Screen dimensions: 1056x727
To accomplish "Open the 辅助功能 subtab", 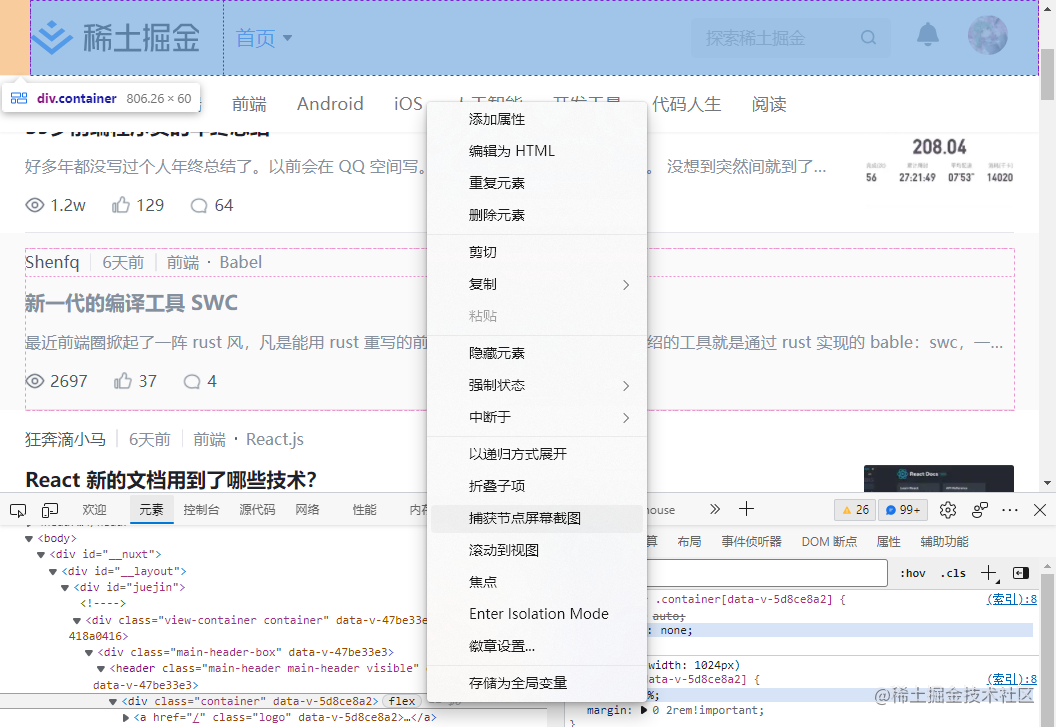I will (944, 542).
